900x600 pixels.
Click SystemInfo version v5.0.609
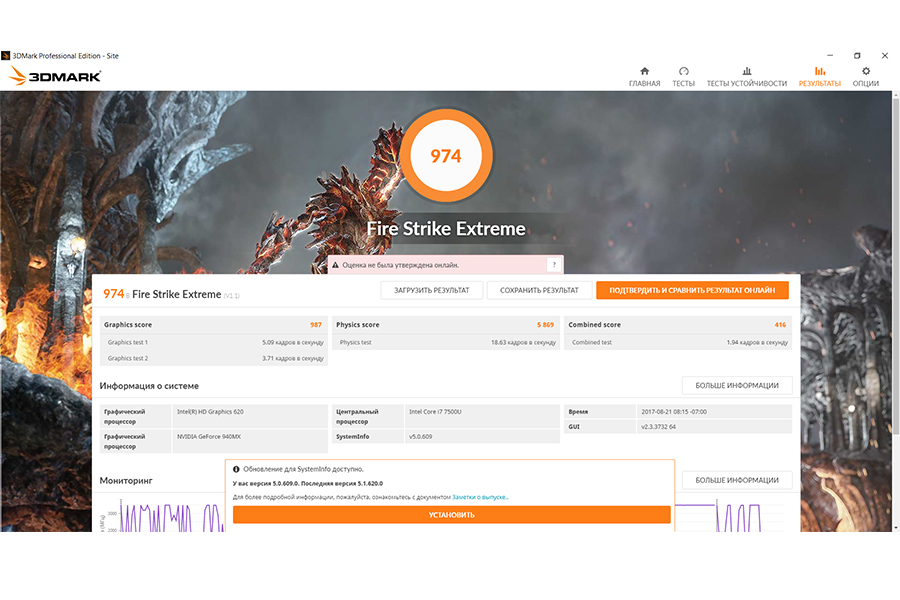(x=421, y=437)
